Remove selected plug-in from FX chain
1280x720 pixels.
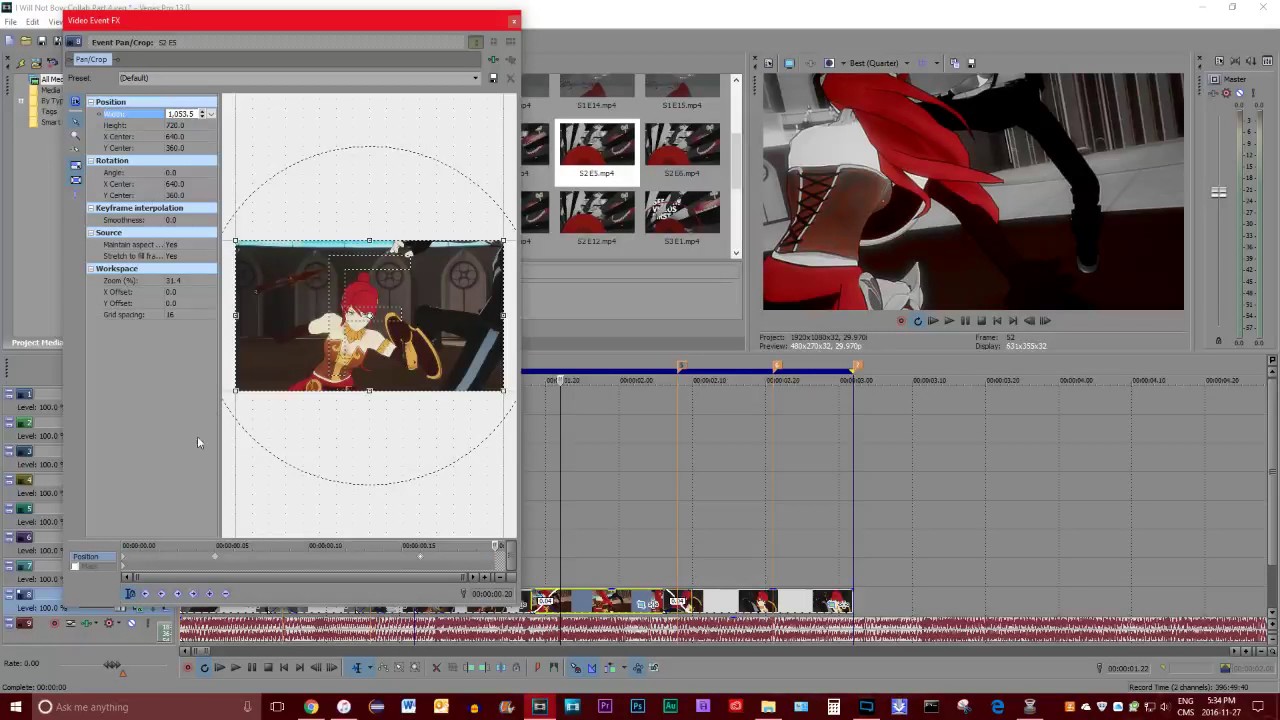tap(510, 60)
